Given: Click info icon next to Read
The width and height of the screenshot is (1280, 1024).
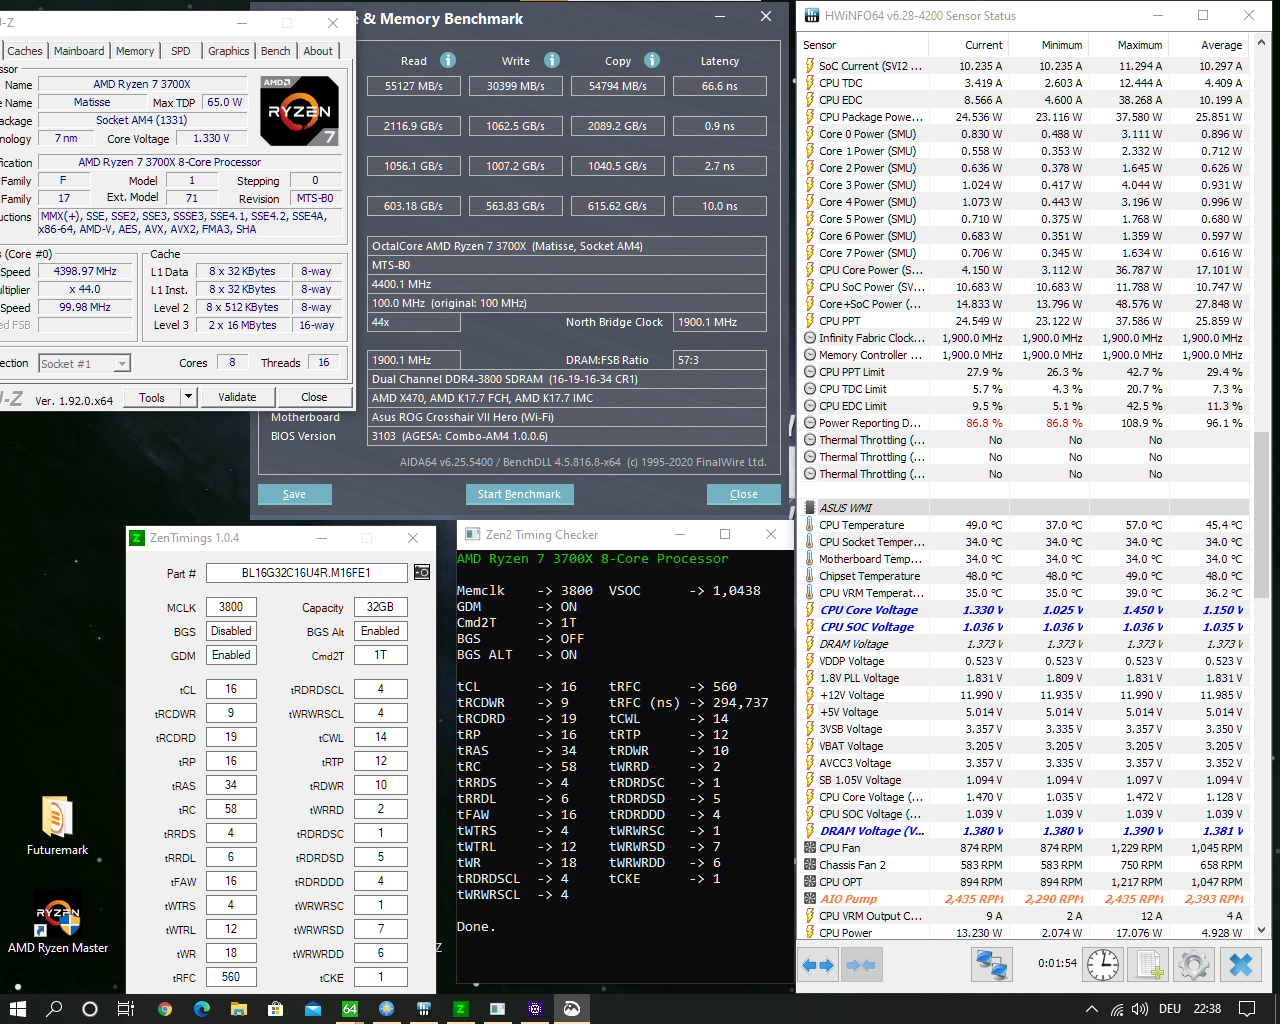Looking at the screenshot, I should click(x=448, y=60).
